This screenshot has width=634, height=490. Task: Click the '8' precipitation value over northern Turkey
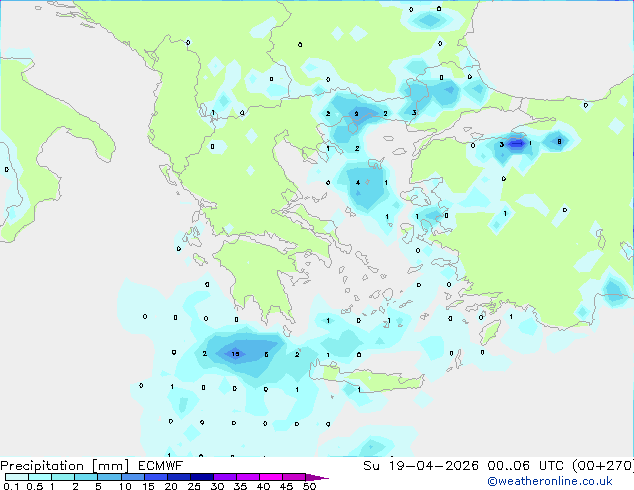tap(559, 142)
